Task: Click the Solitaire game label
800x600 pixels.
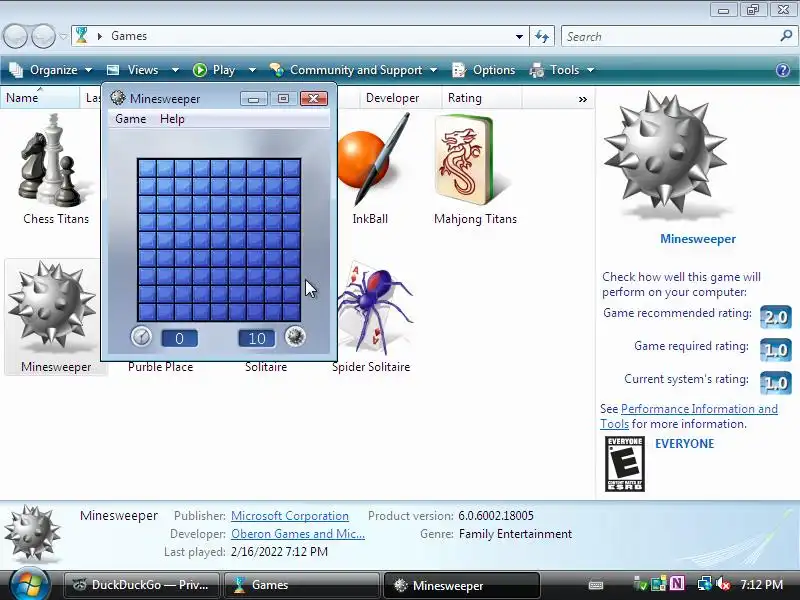Action: (266, 367)
